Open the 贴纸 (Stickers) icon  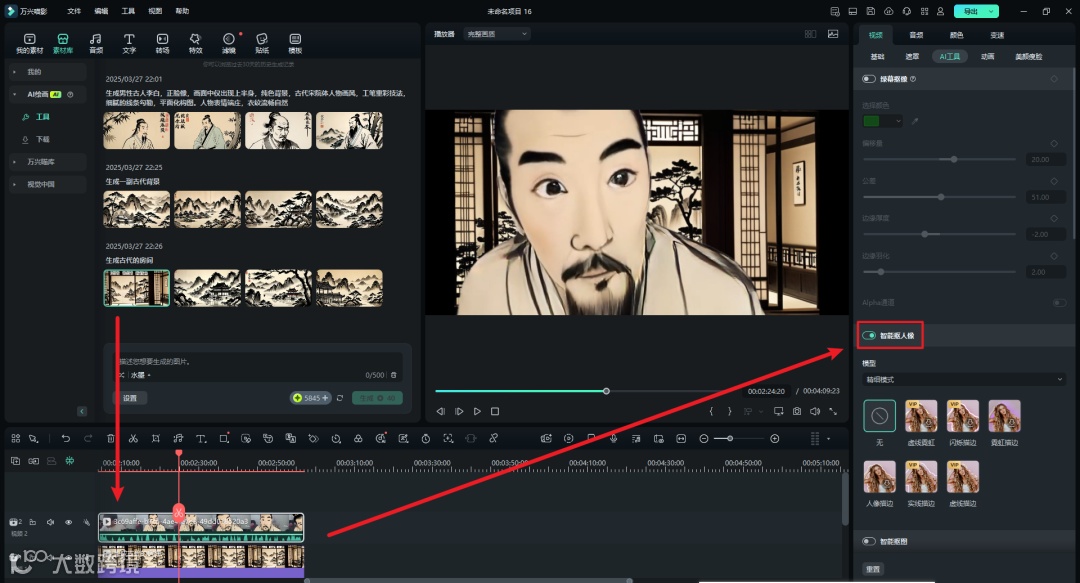(x=262, y=42)
